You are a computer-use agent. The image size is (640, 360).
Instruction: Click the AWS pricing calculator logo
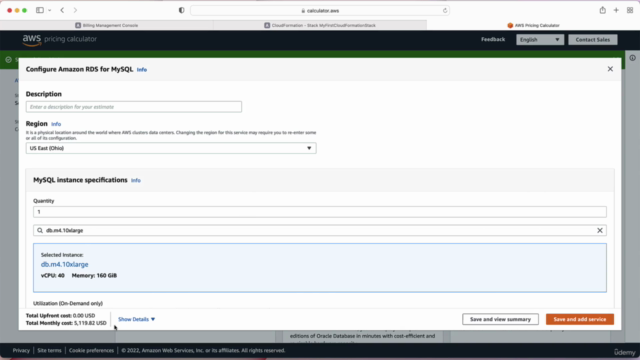60,40
